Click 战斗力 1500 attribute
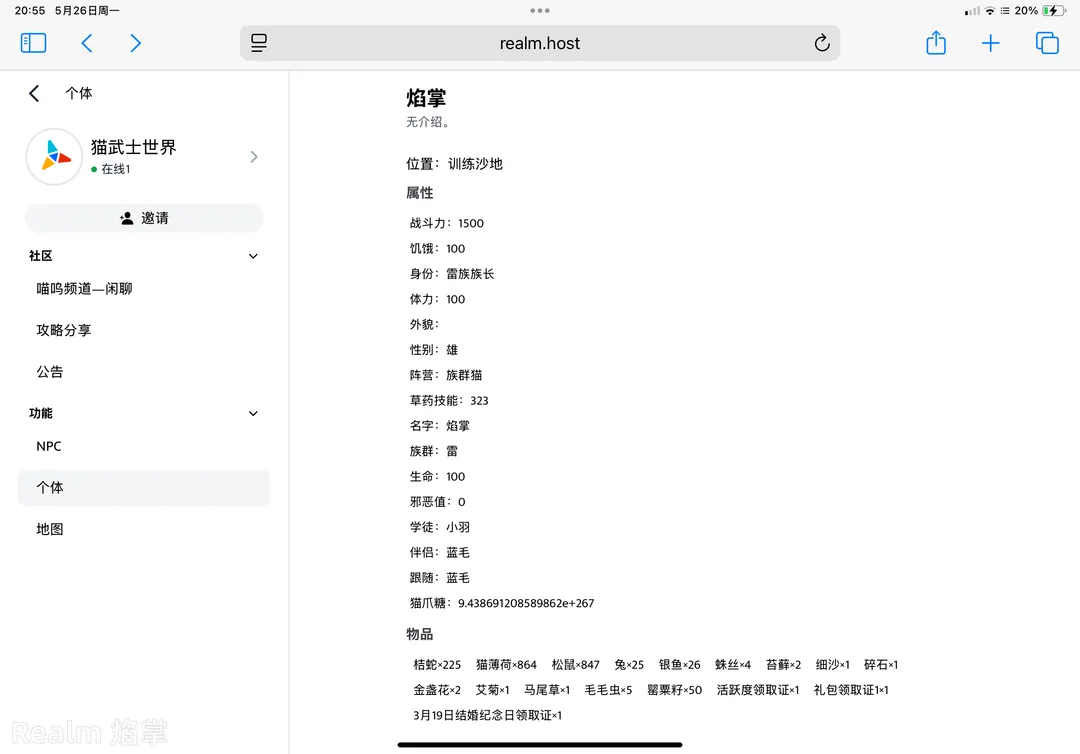1080x754 pixels. [446, 223]
